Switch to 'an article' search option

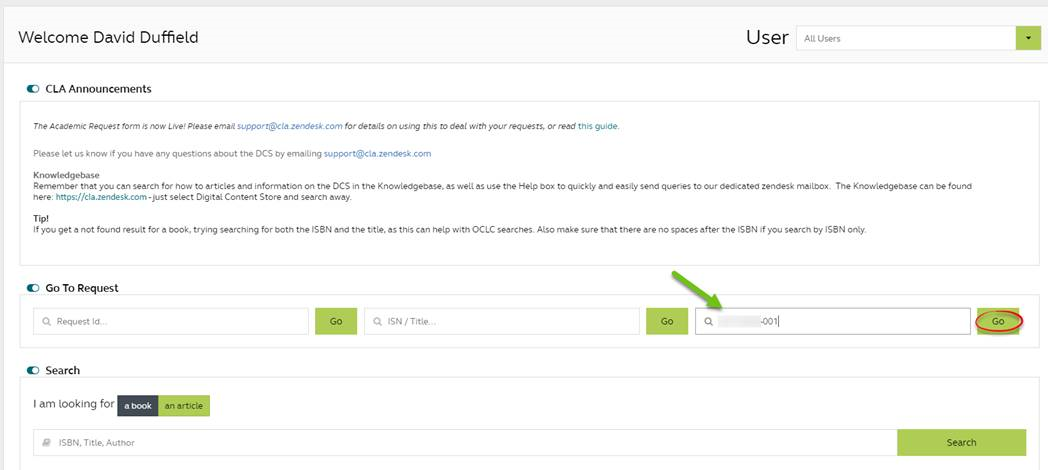click(184, 406)
